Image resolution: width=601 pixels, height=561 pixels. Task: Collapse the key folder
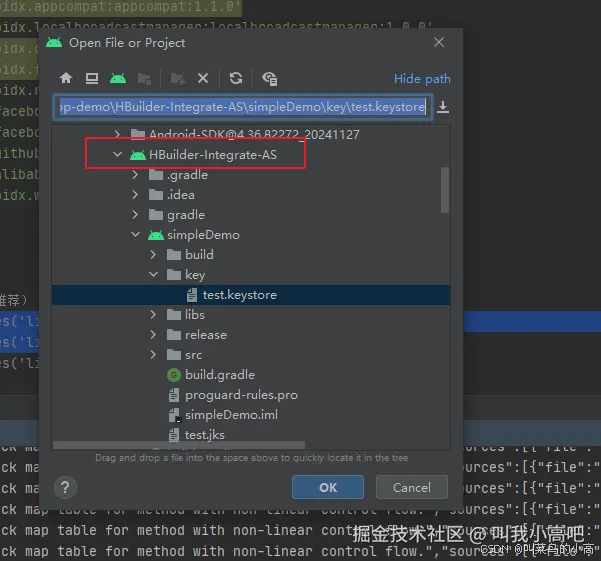coord(153,274)
